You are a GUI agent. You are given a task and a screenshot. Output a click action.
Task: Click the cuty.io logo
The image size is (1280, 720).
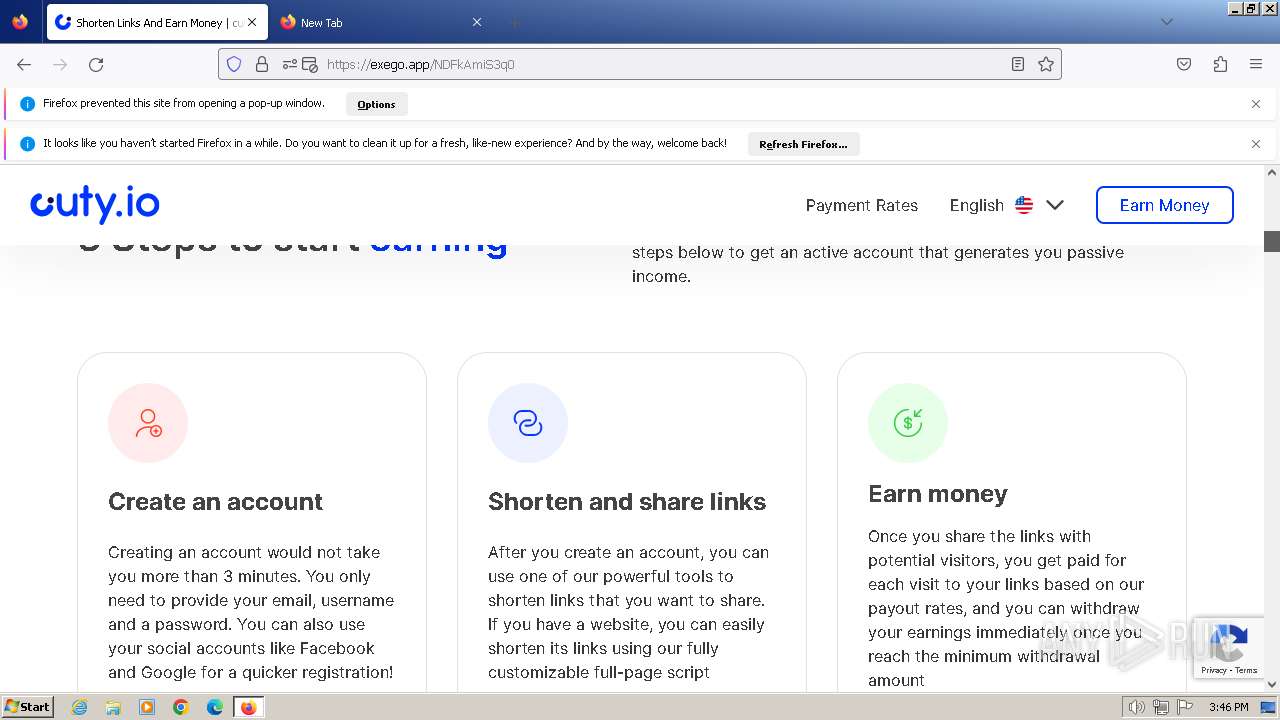coord(95,205)
